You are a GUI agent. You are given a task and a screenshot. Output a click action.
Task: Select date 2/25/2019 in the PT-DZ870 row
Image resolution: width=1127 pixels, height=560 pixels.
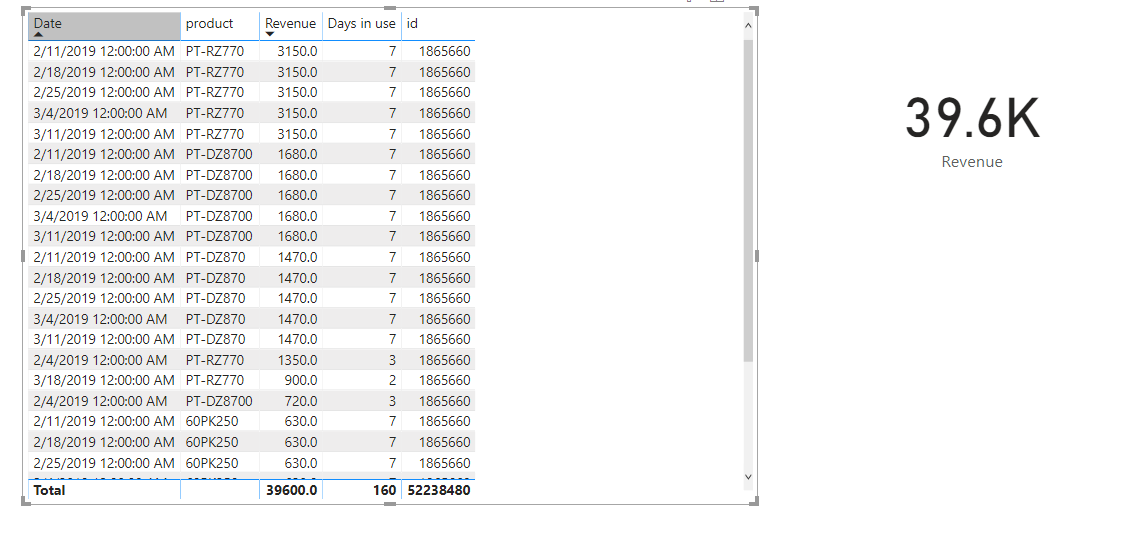click(x=104, y=298)
